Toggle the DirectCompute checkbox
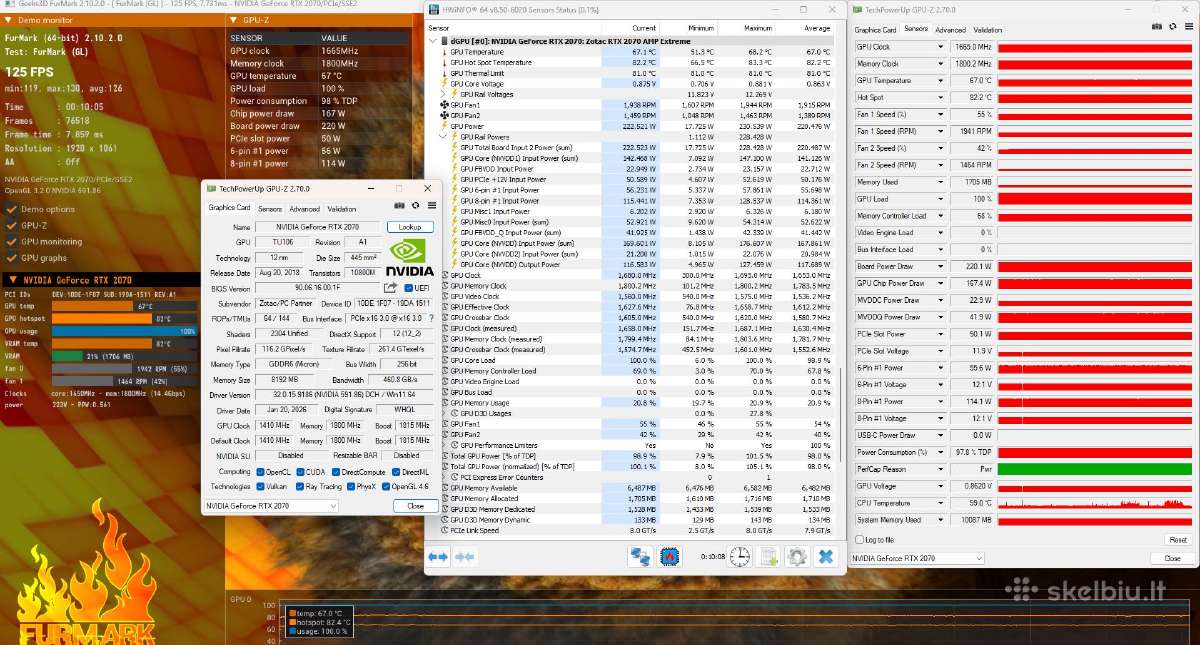Screen dimensions: 1200x645 [x=337, y=471]
